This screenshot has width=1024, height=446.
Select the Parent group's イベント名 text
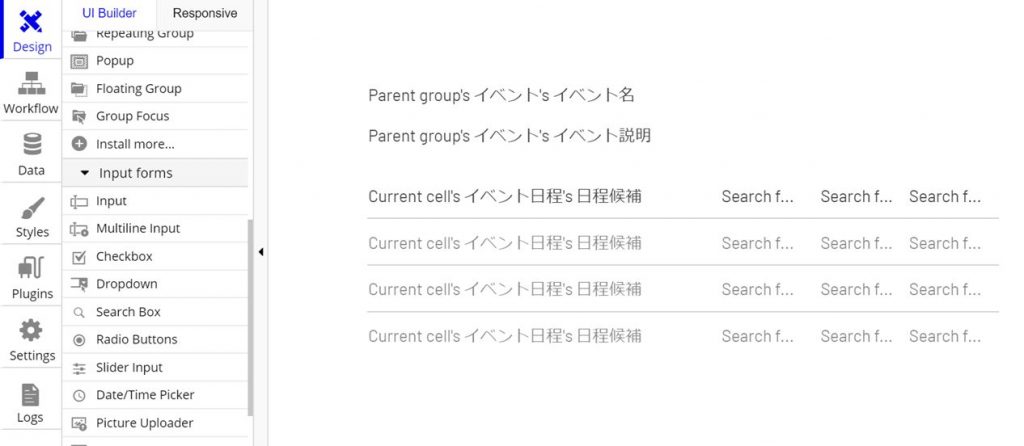coord(502,95)
